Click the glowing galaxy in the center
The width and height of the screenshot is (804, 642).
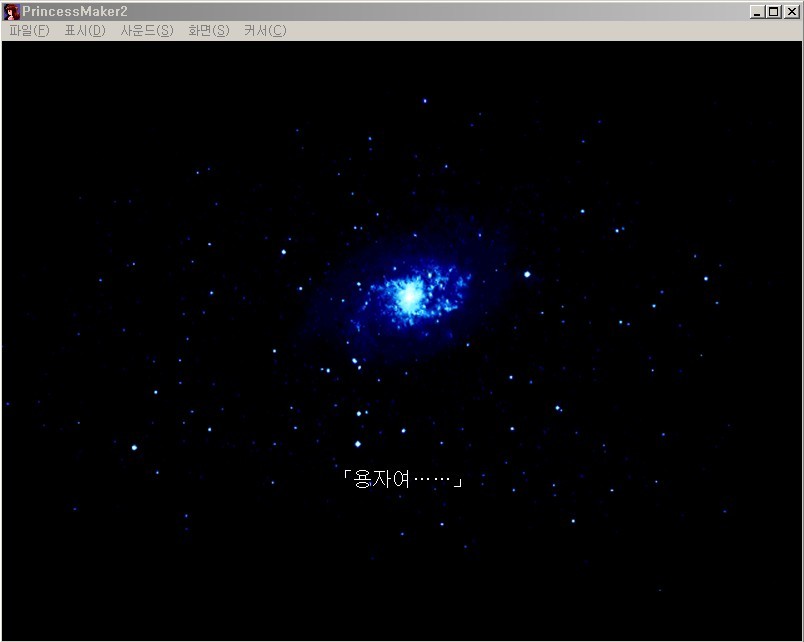click(411, 297)
